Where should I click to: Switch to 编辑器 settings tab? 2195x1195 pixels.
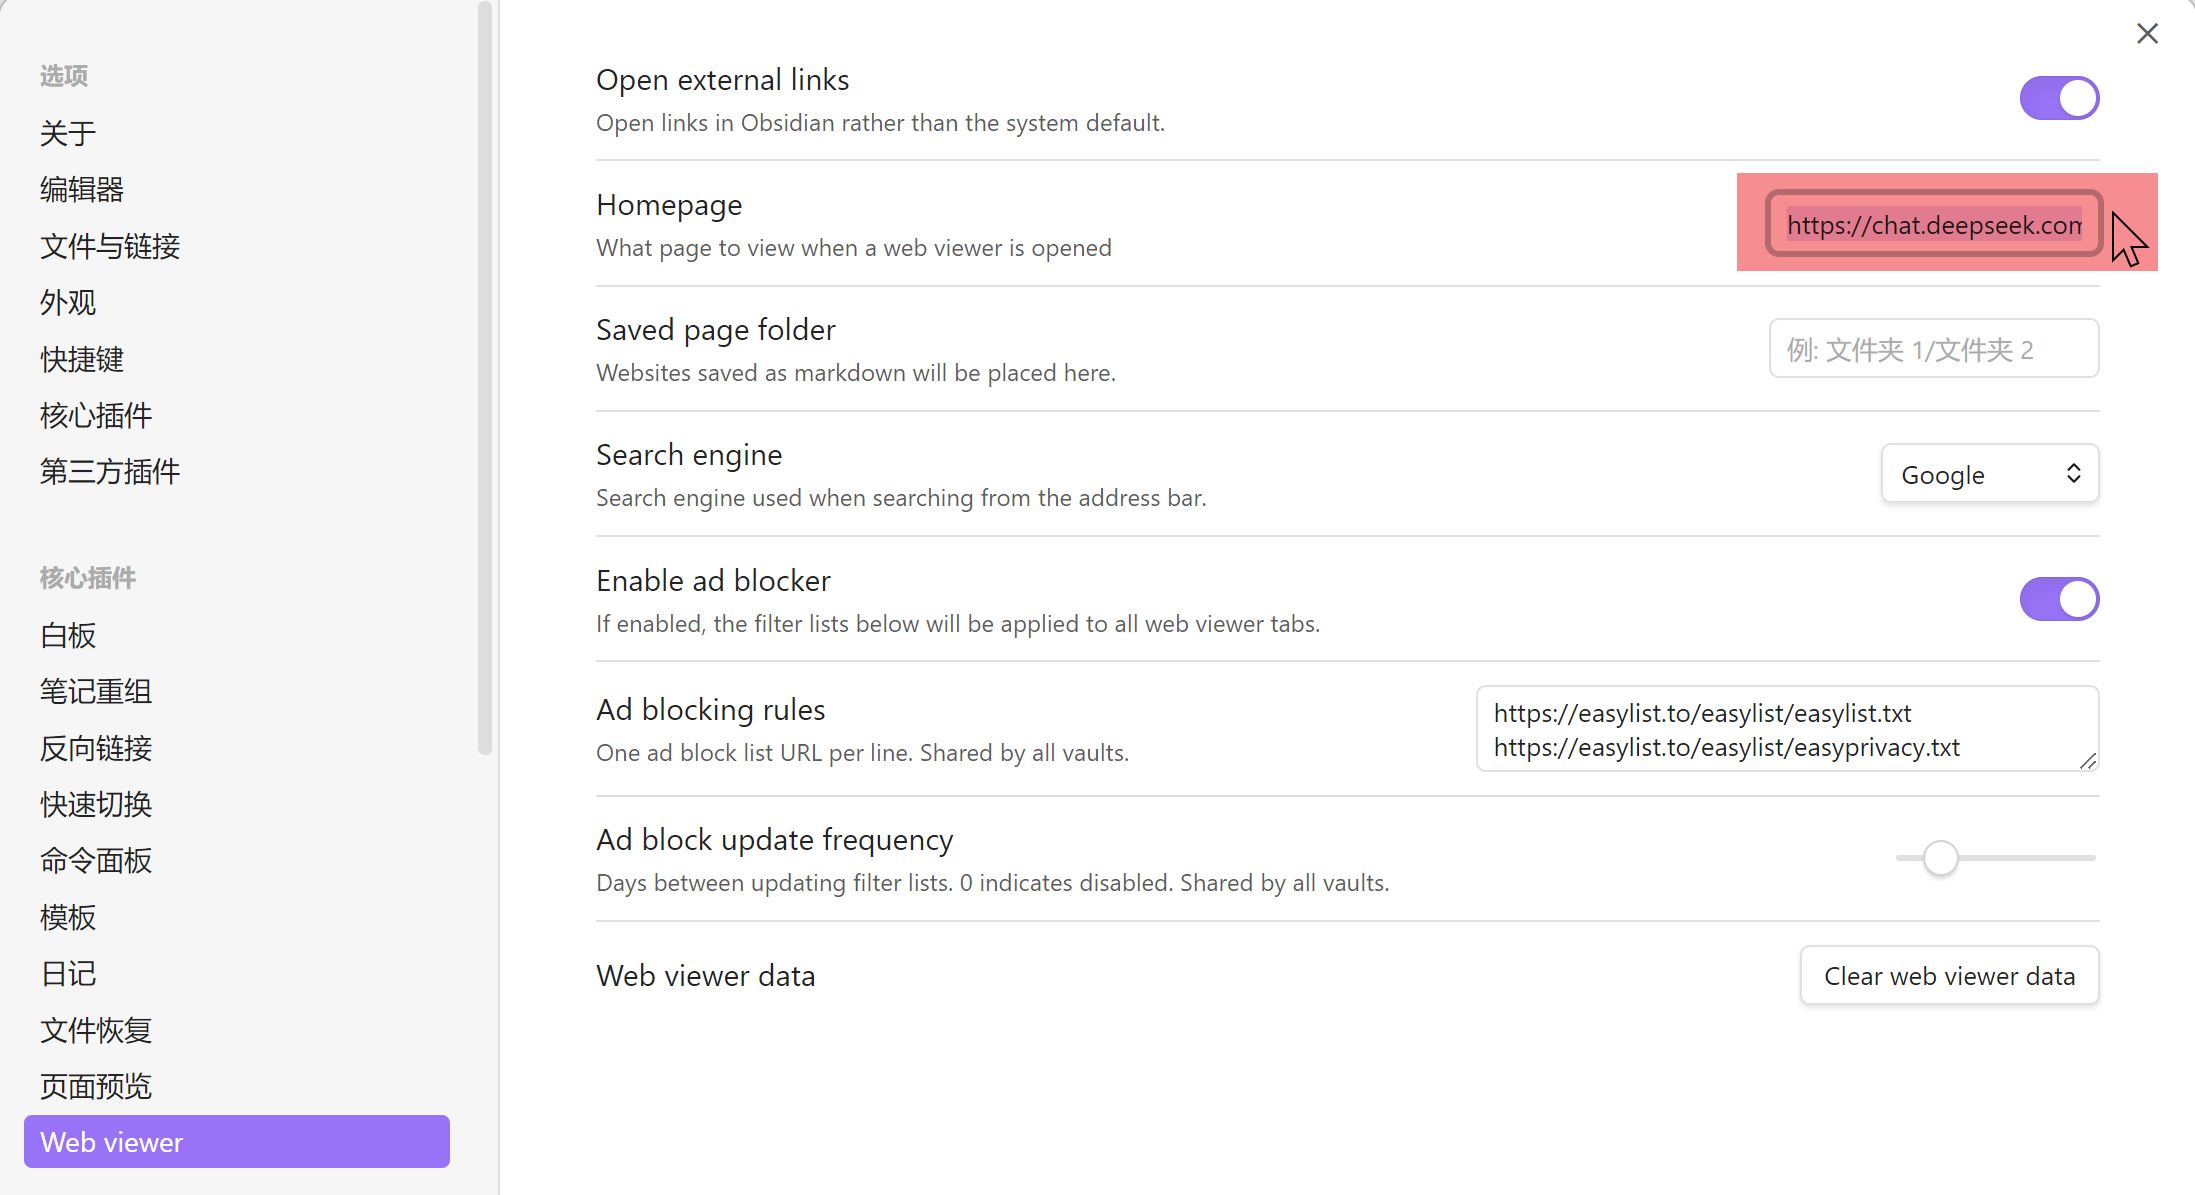82,189
